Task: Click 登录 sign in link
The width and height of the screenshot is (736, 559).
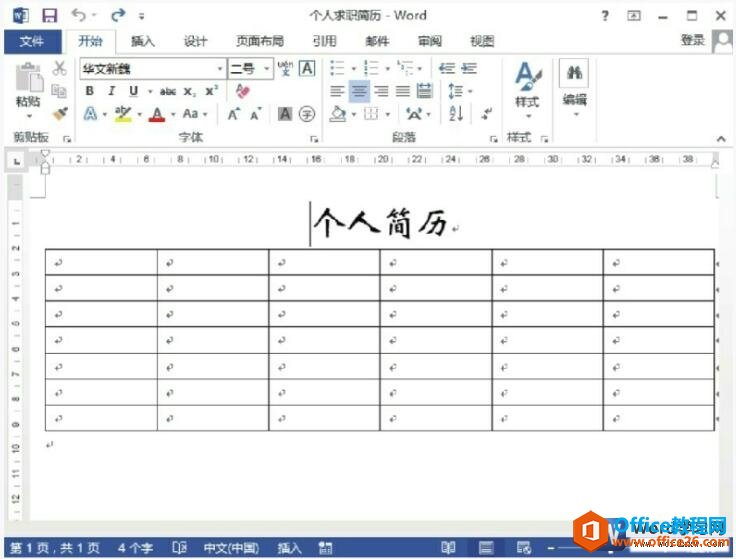Action: (x=692, y=40)
